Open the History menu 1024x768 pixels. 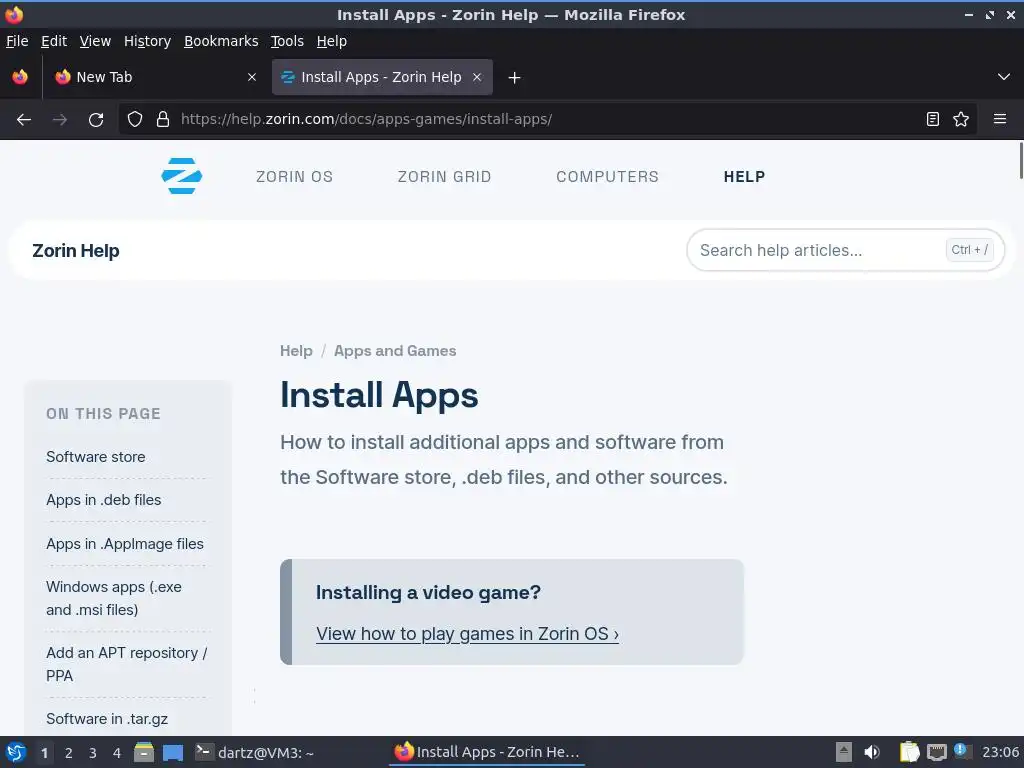pos(147,41)
